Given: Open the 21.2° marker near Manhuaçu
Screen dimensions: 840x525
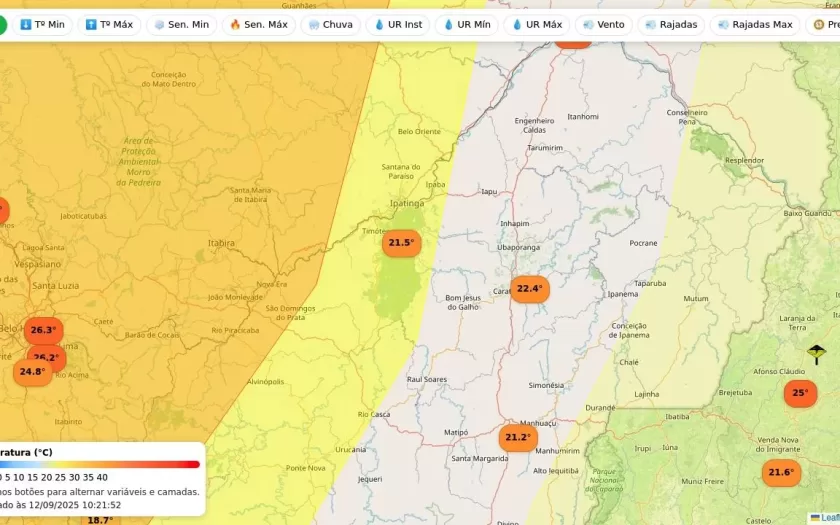Looking at the screenshot, I should (517, 437).
